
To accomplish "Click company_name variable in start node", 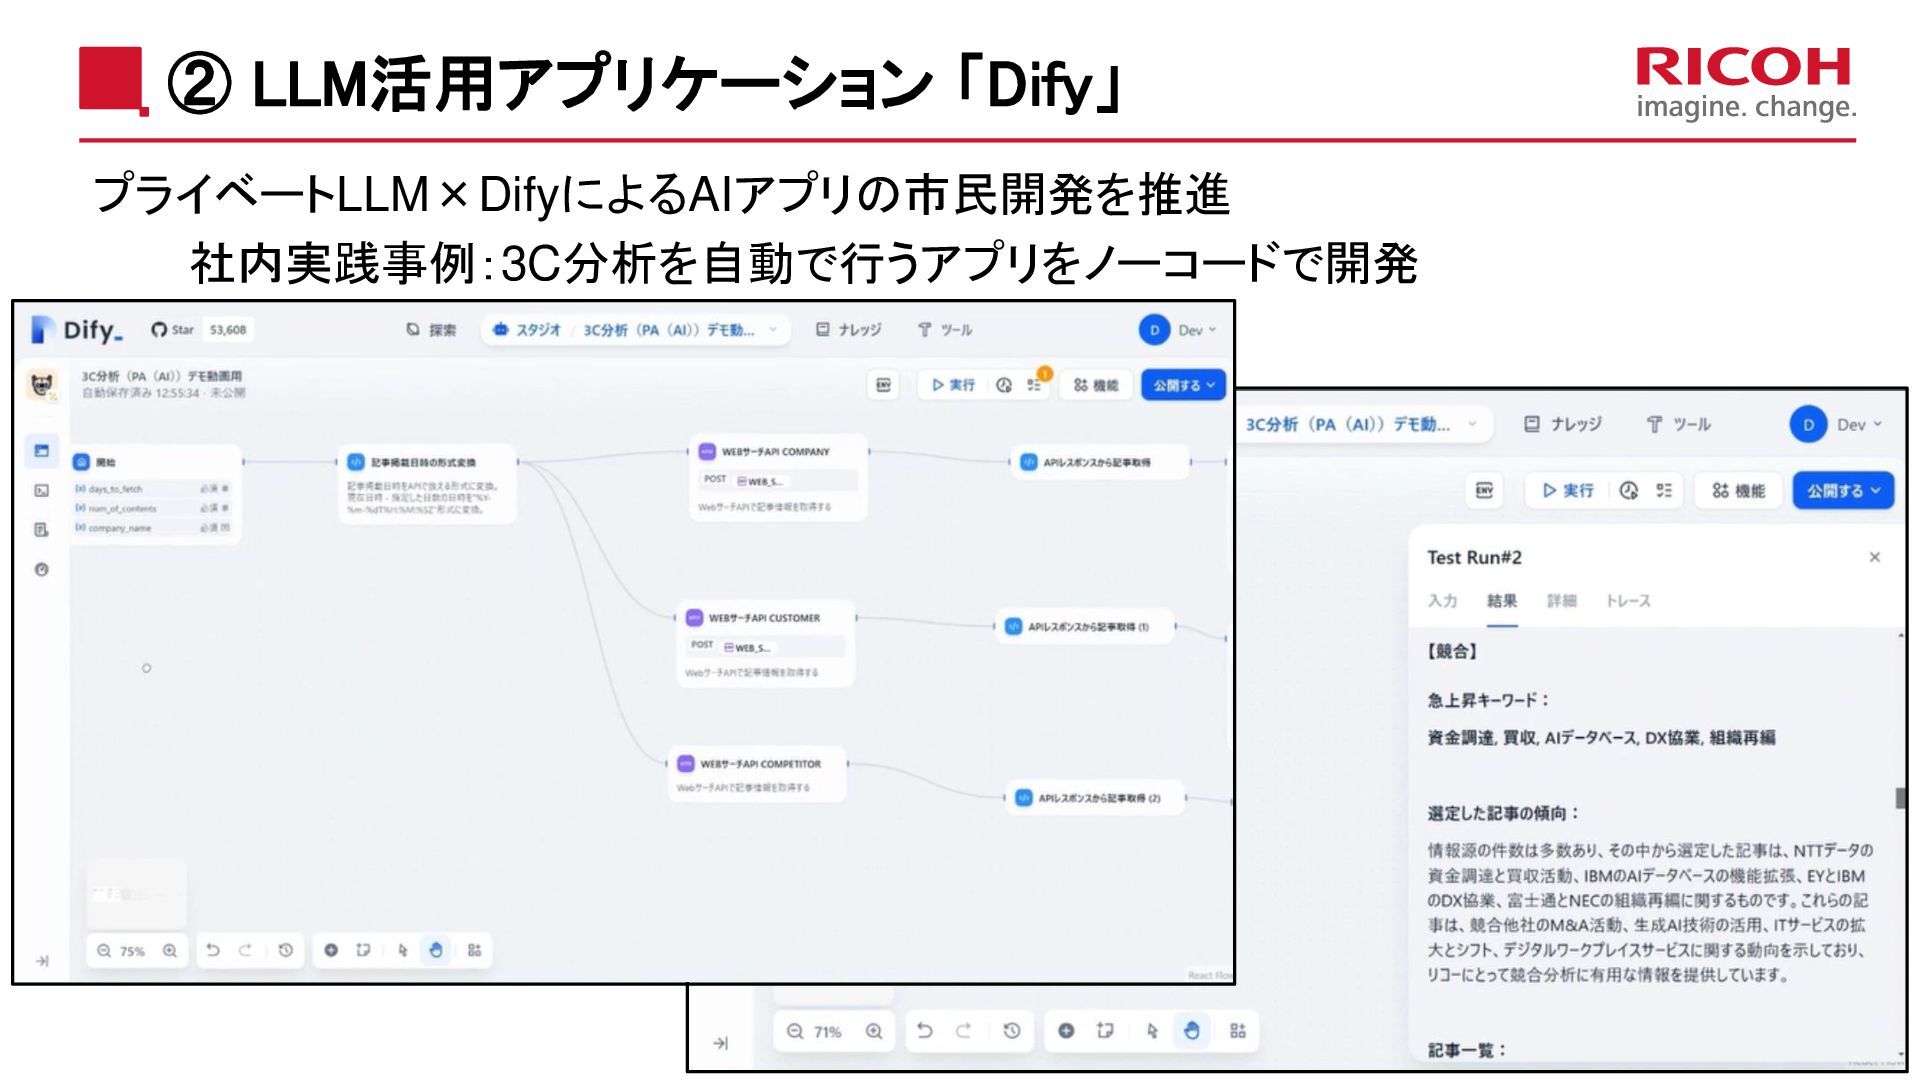I will [152, 528].
